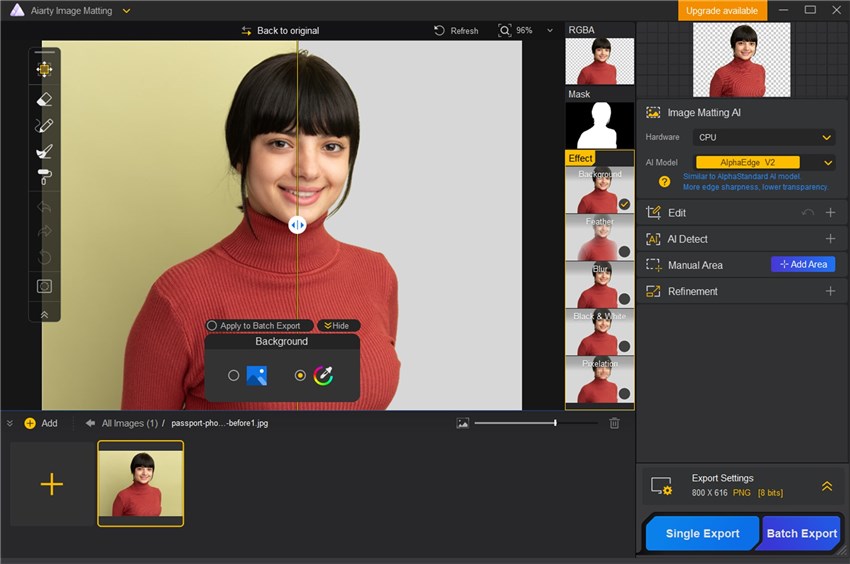Click the transparent preview image top right
The height and width of the screenshot is (564, 850).
tap(741, 60)
